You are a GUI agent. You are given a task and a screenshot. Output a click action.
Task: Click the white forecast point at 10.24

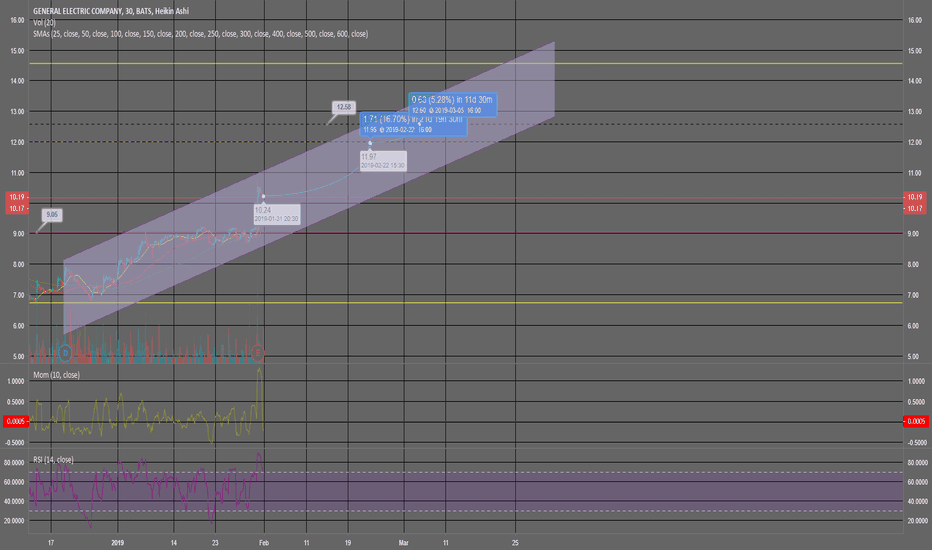tap(263, 196)
